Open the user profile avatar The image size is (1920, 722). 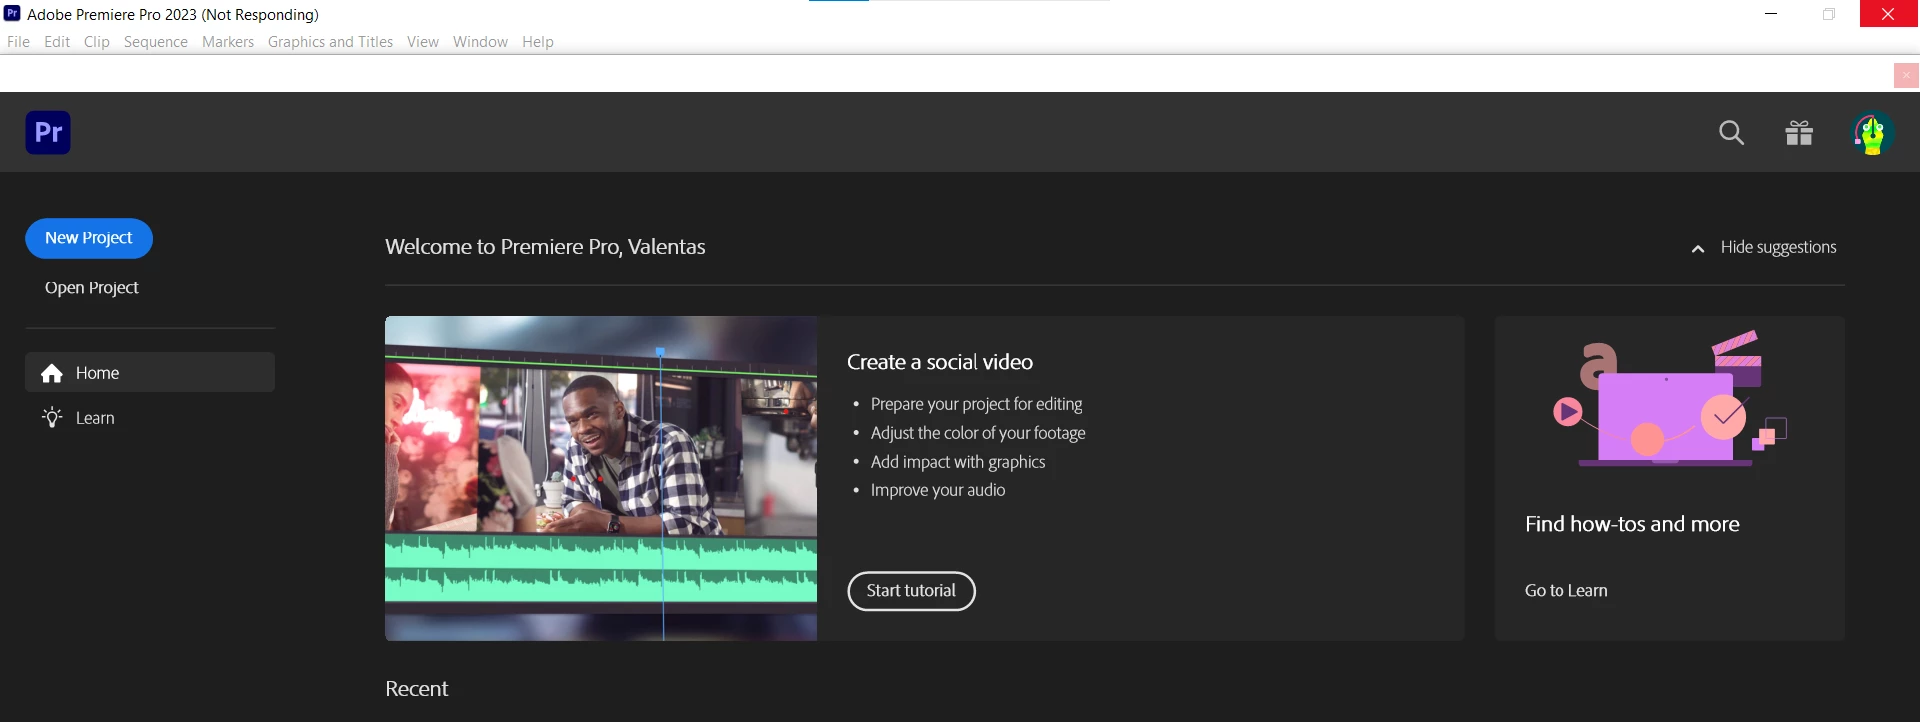(x=1872, y=133)
